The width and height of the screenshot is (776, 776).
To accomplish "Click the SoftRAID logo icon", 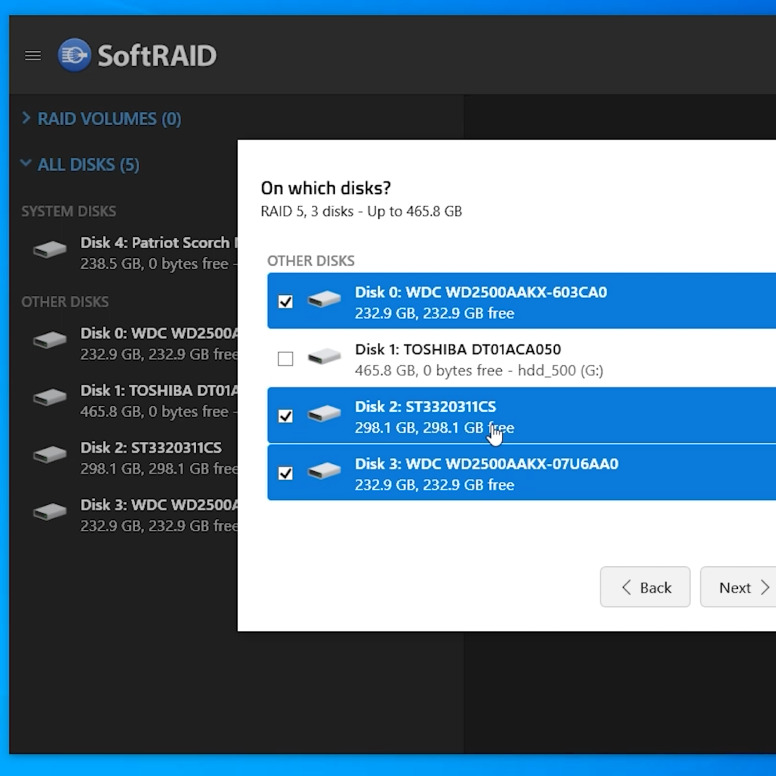I will tap(74, 55).
